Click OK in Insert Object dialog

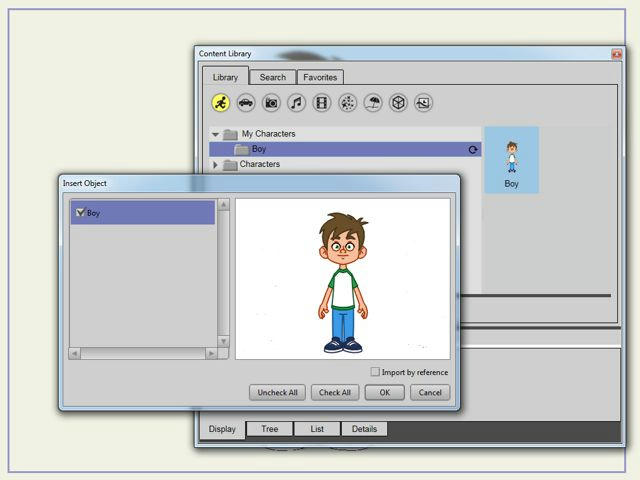(x=384, y=392)
